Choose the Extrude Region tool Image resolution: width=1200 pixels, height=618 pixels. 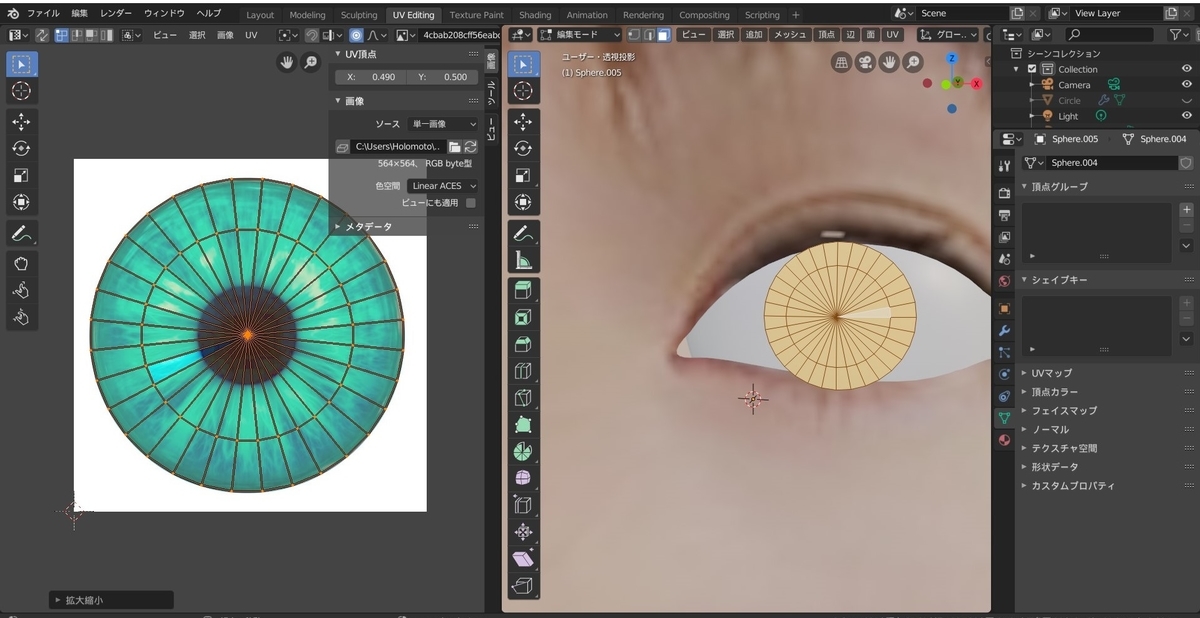[x=523, y=291]
